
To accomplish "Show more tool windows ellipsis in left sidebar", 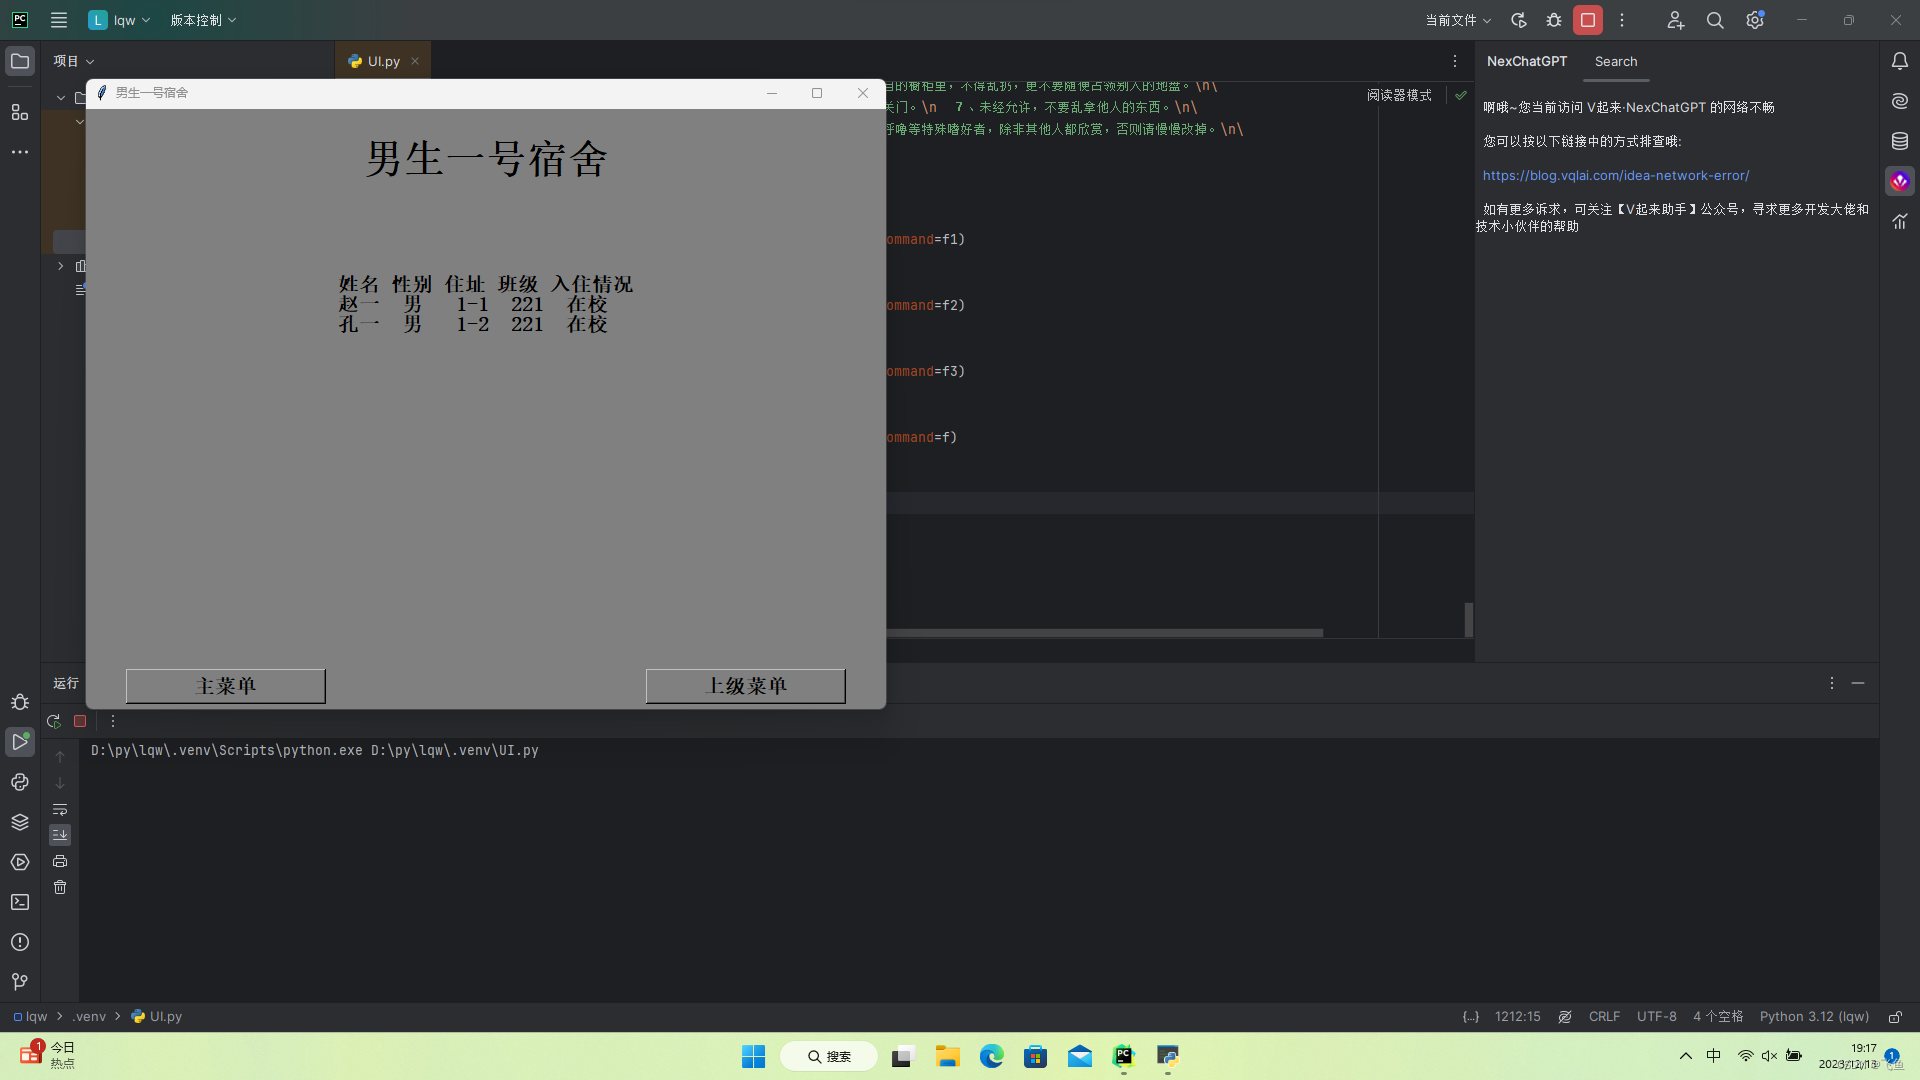I will (20, 152).
